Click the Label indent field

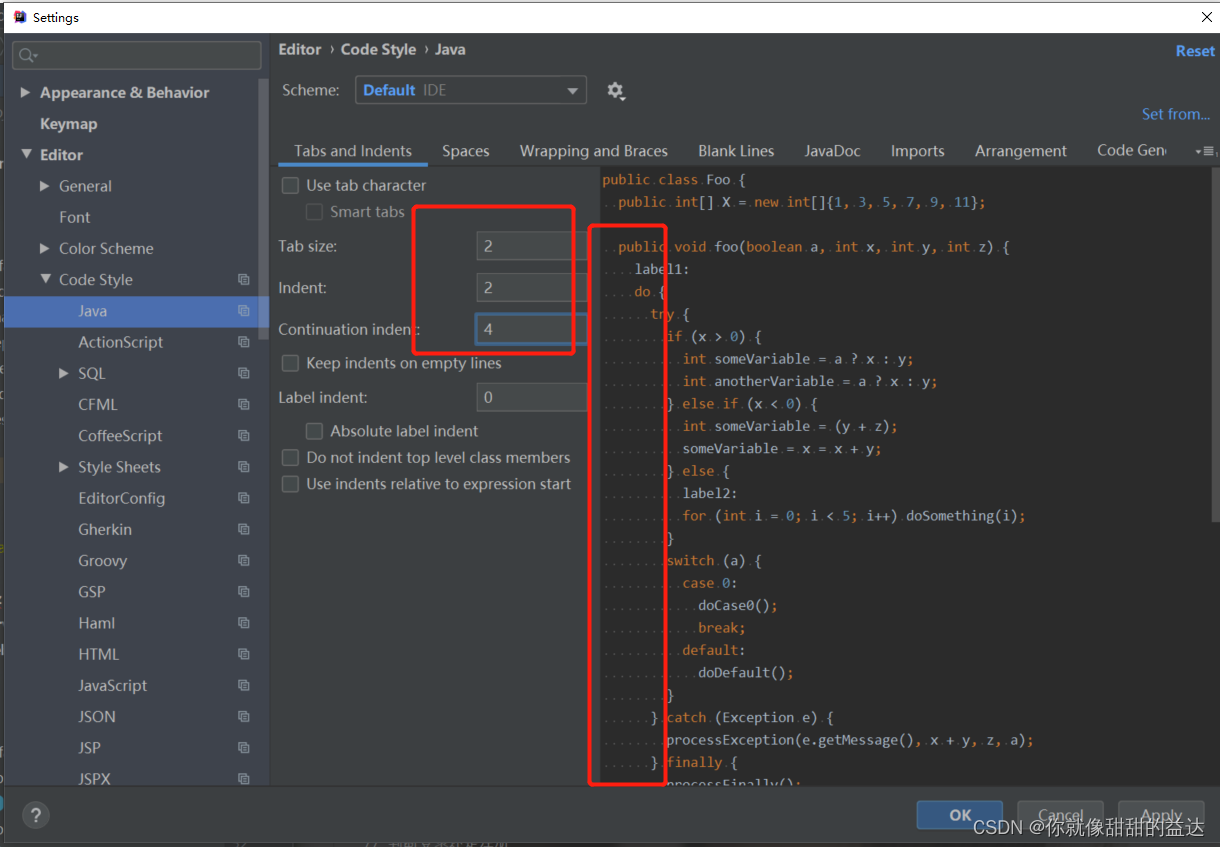pyautogui.click(x=531, y=397)
